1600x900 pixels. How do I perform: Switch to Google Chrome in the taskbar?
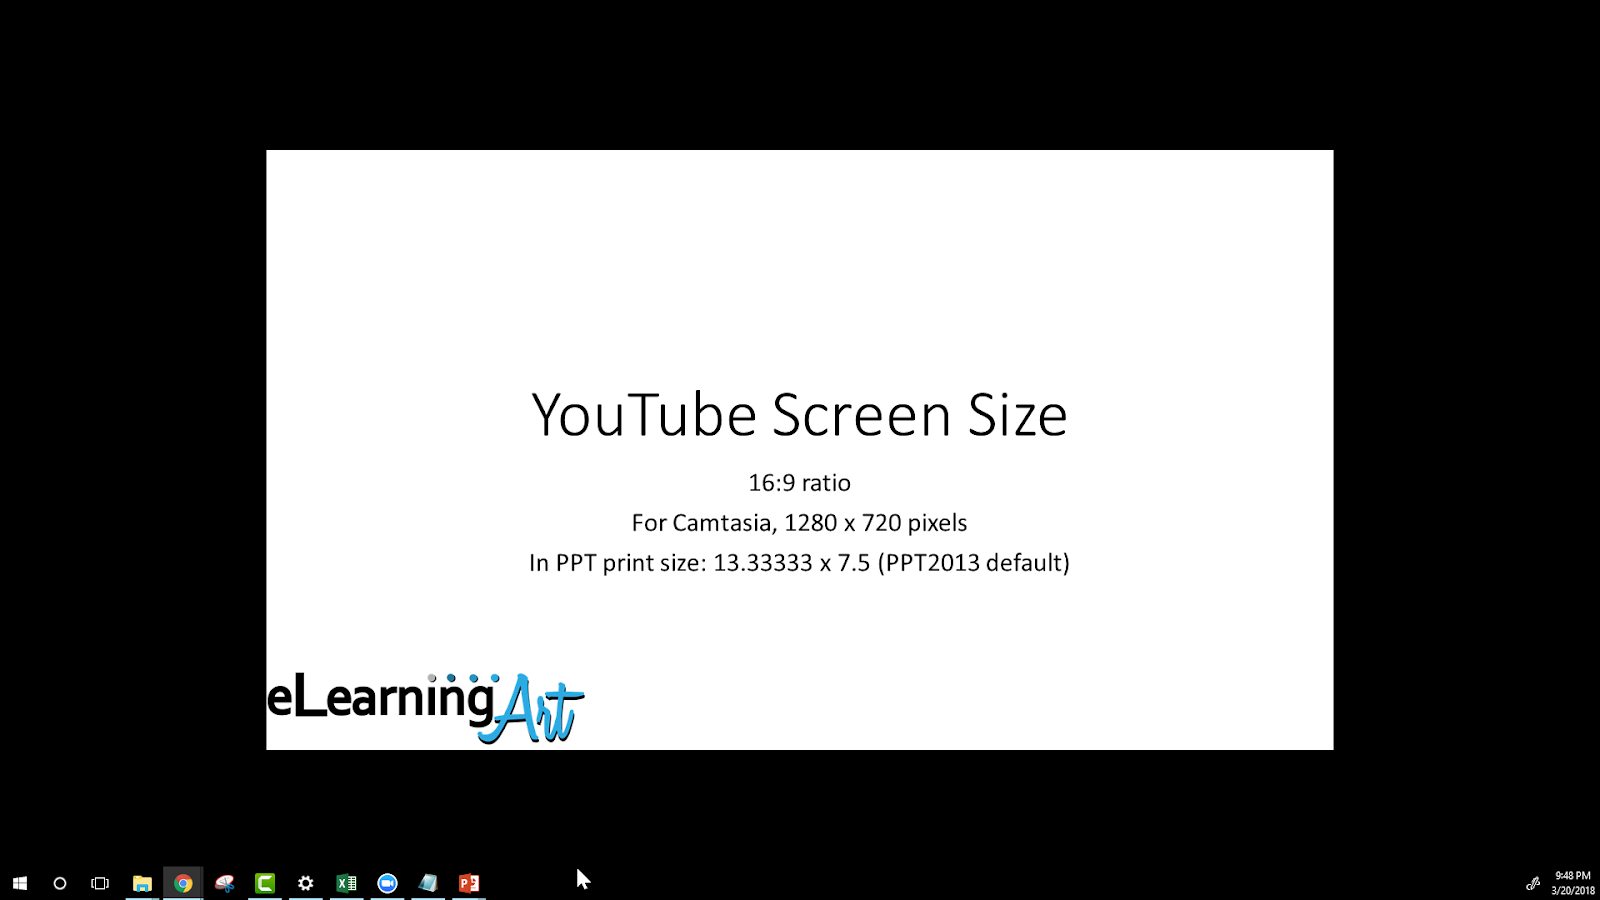183,883
